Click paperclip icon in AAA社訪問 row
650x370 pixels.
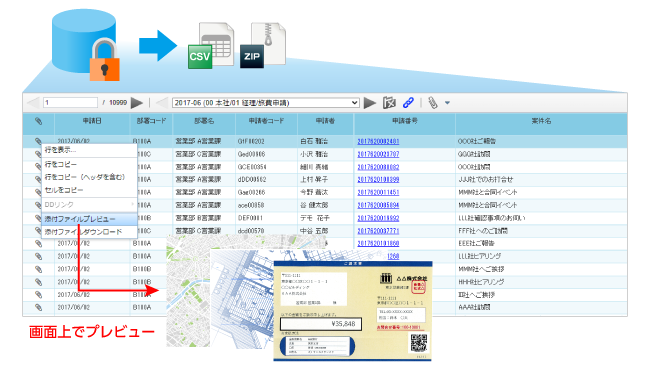click(x=38, y=307)
